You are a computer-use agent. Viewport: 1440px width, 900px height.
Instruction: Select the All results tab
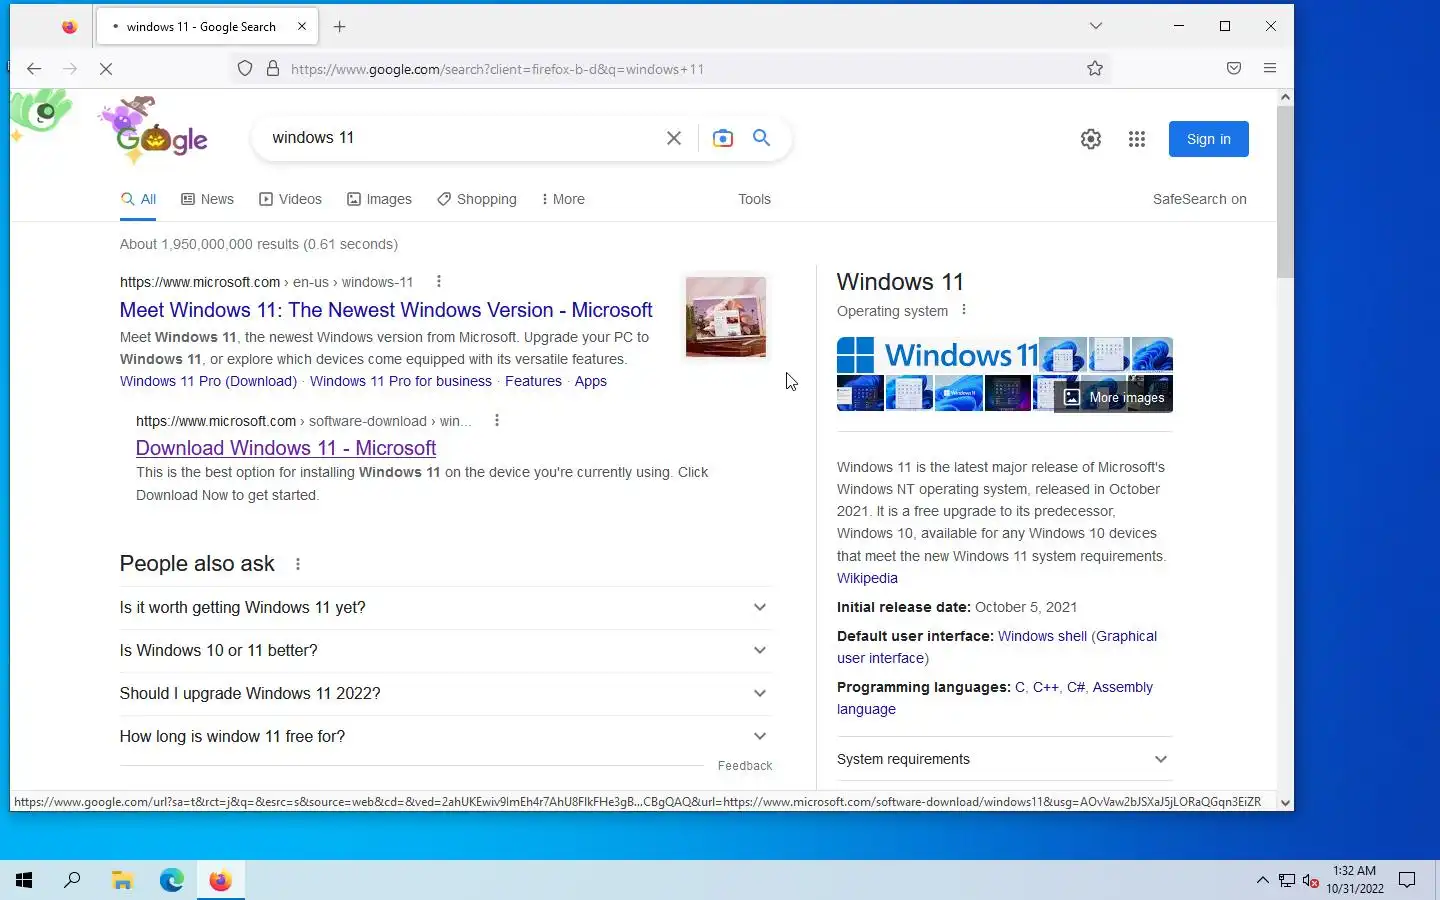point(138,199)
